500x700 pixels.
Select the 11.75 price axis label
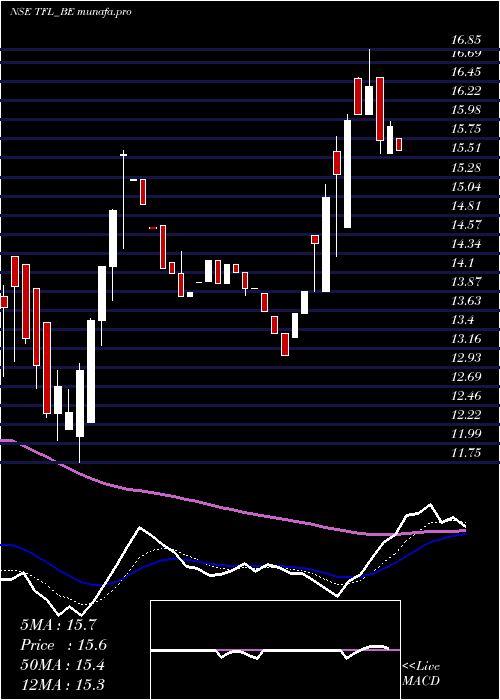tap(466, 453)
